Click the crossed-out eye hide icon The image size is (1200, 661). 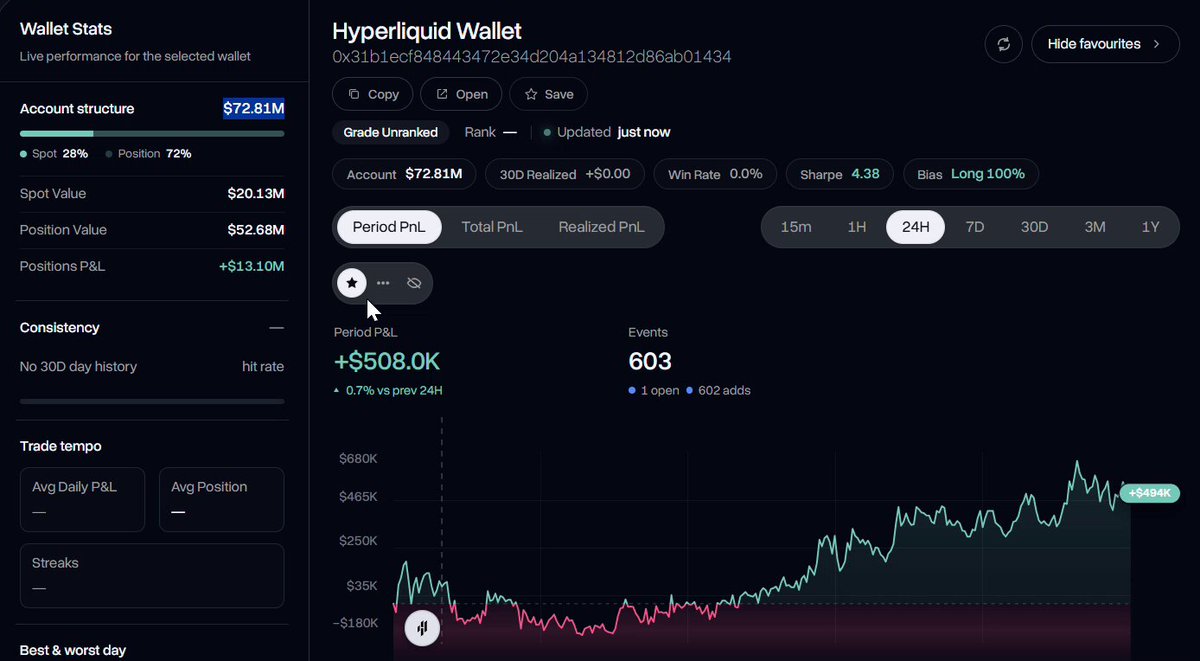pyautogui.click(x=414, y=283)
